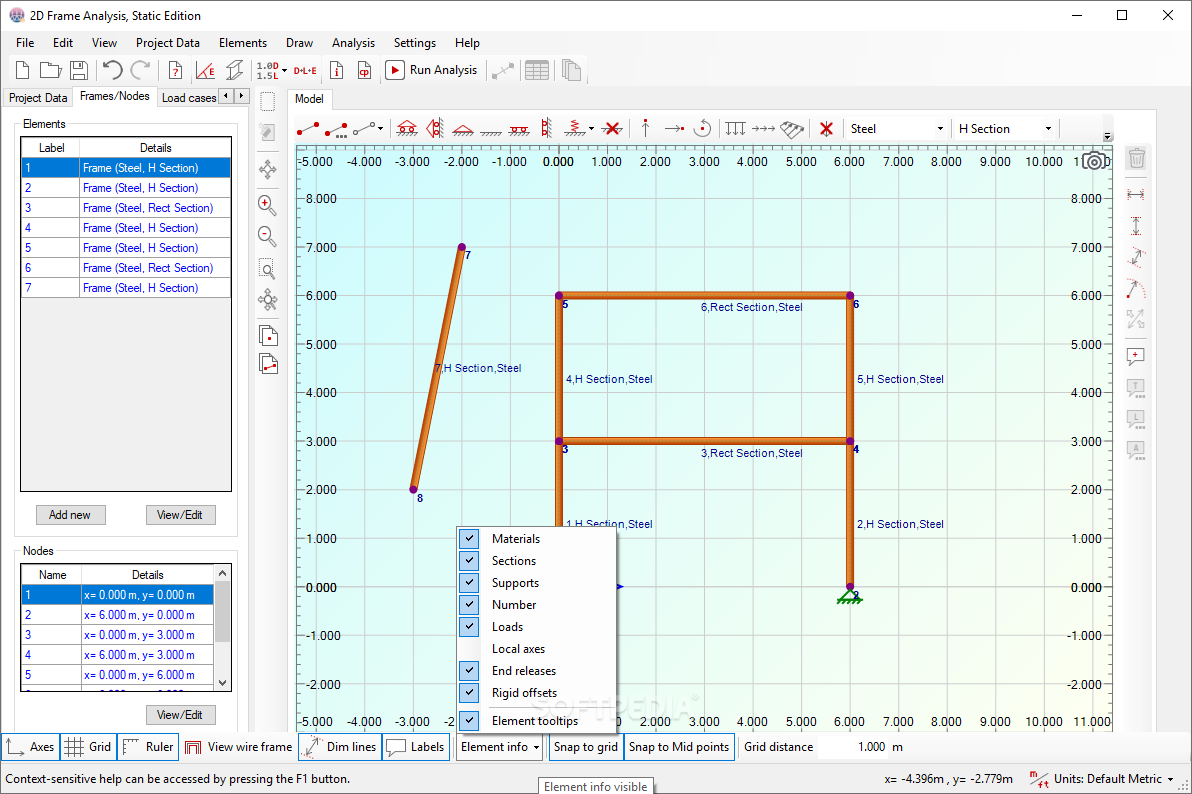
Task: Select the continuous frame drawing tool
Action: tap(336, 129)
